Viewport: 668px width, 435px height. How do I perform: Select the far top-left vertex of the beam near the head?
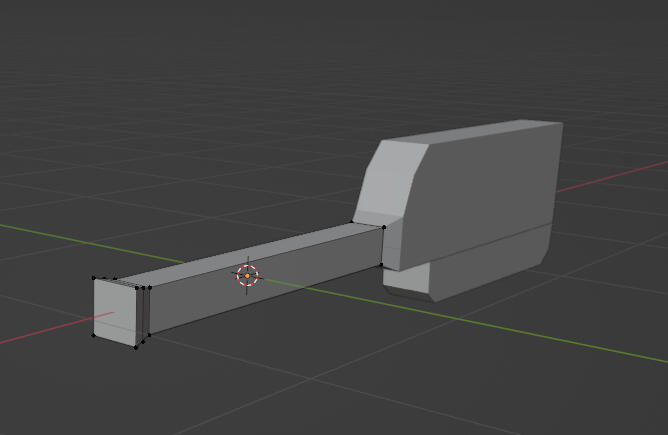[351, 222]
